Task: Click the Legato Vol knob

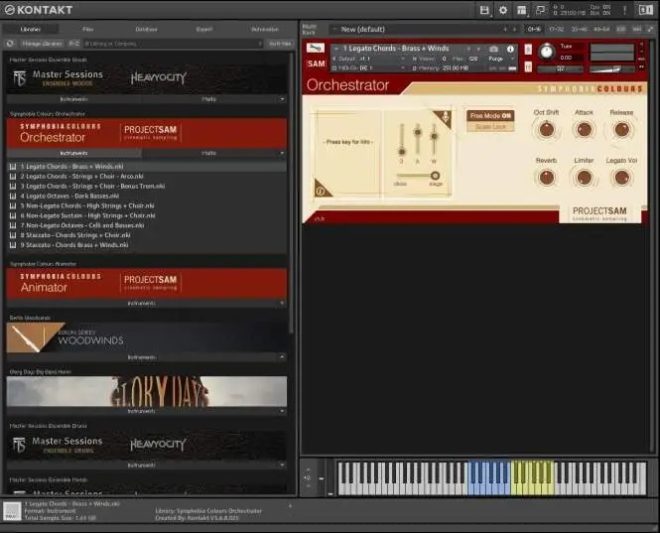Action: pyautogui.click(x=622, y=177)
